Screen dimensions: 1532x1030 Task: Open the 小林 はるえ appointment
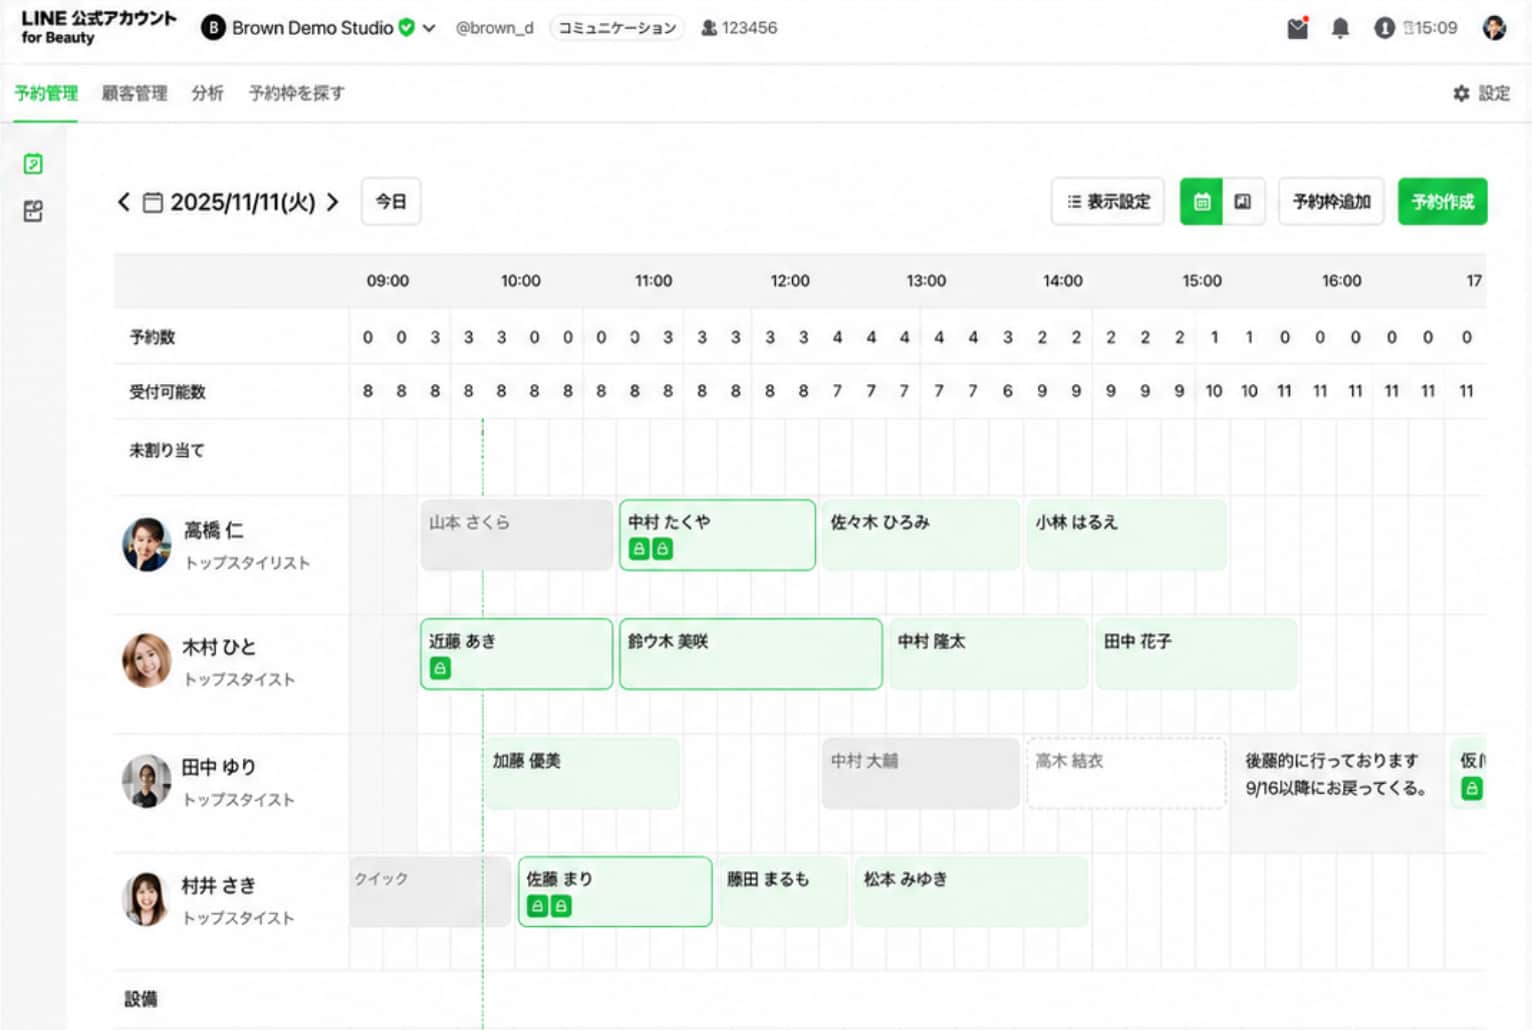tap(1126, 535)
